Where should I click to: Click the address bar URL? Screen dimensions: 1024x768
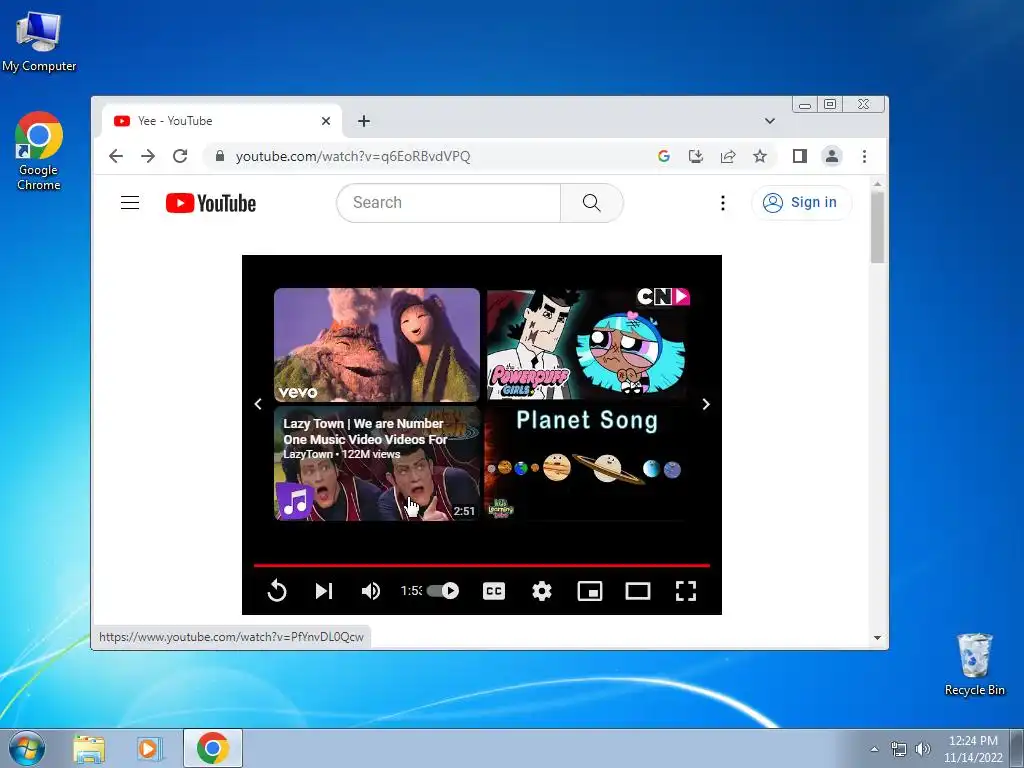[x=353, y=156]
